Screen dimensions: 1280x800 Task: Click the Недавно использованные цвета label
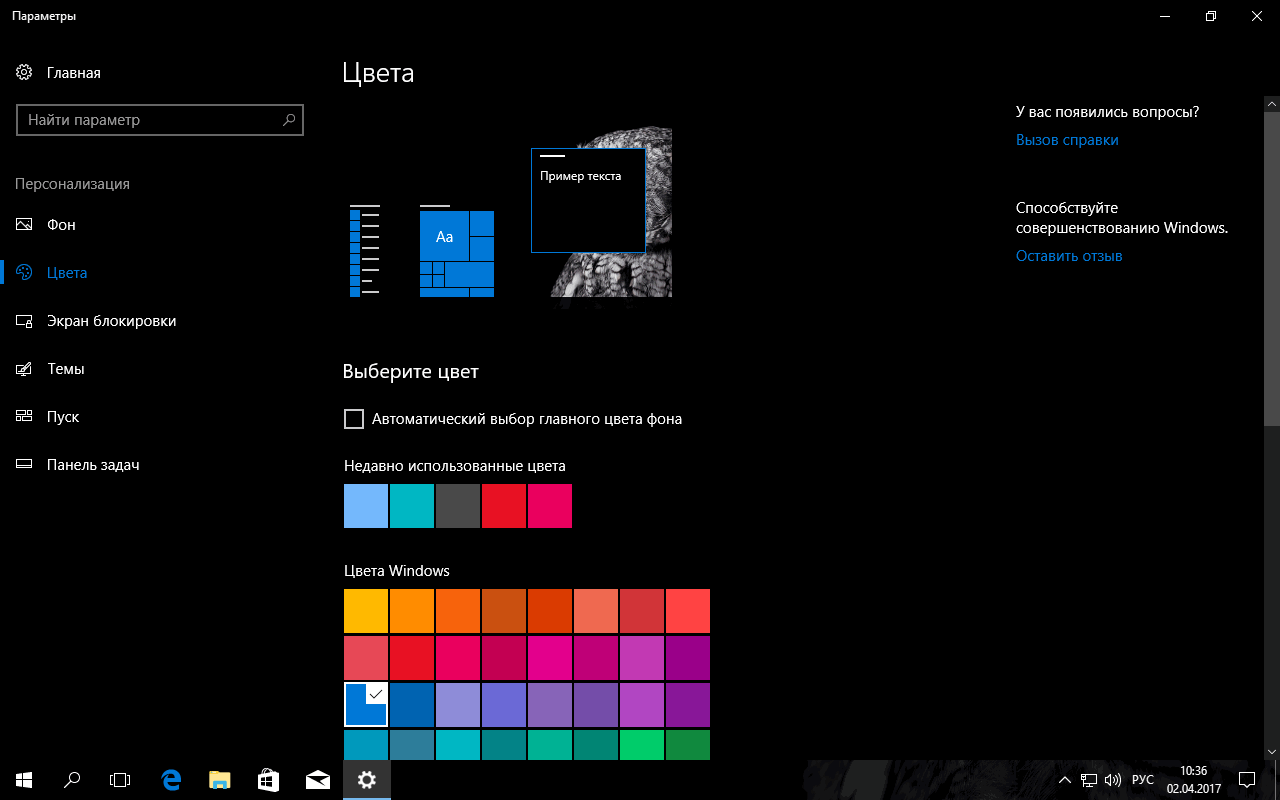(x=455, y=466)
